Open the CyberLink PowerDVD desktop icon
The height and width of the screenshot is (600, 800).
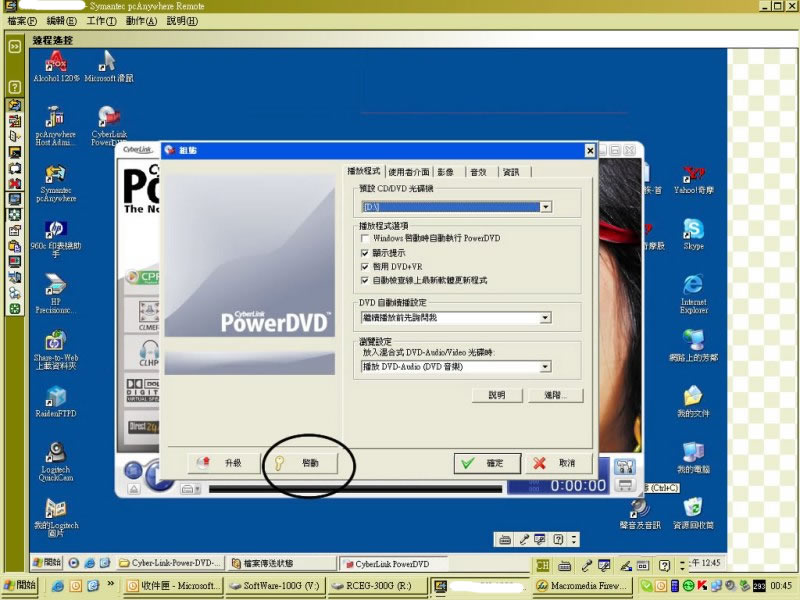[x=108, y=120]
